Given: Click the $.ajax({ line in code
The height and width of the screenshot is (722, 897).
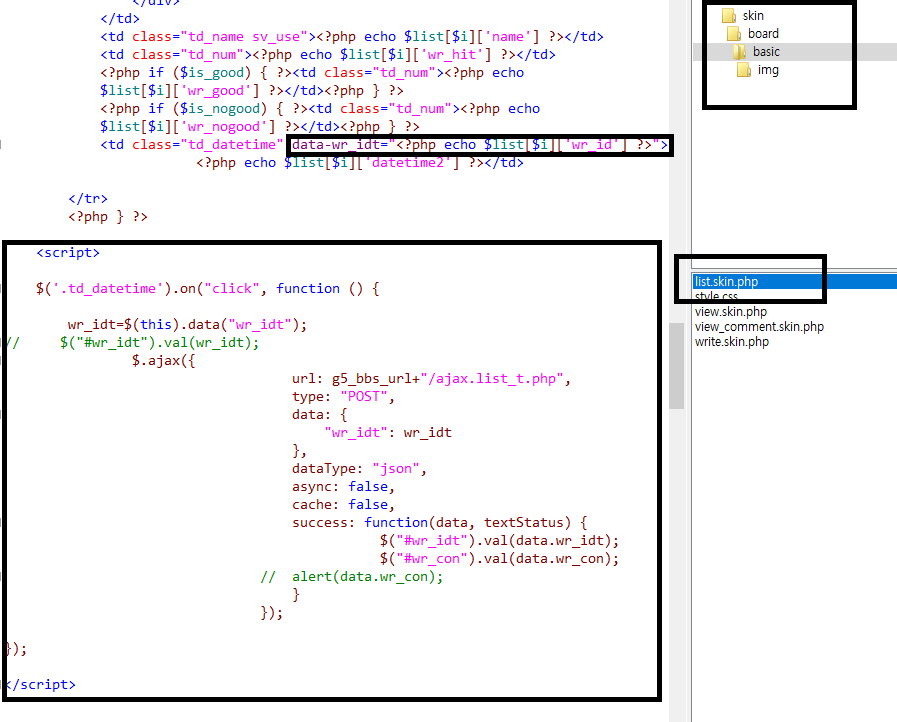Looking at the screenshot, I should tap(163, 361).
